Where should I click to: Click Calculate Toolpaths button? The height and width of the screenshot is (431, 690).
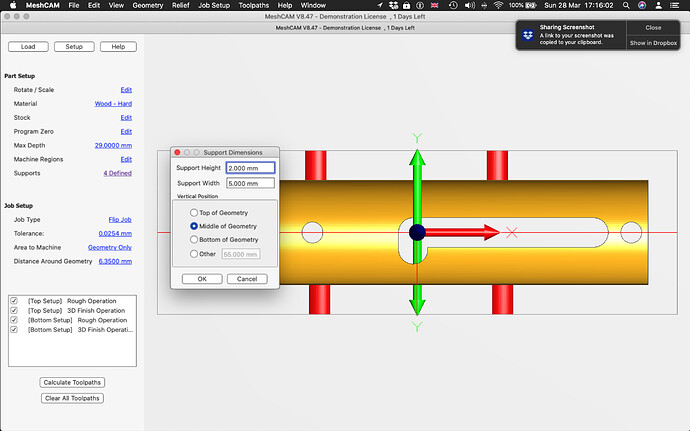(x=72, y=382)
